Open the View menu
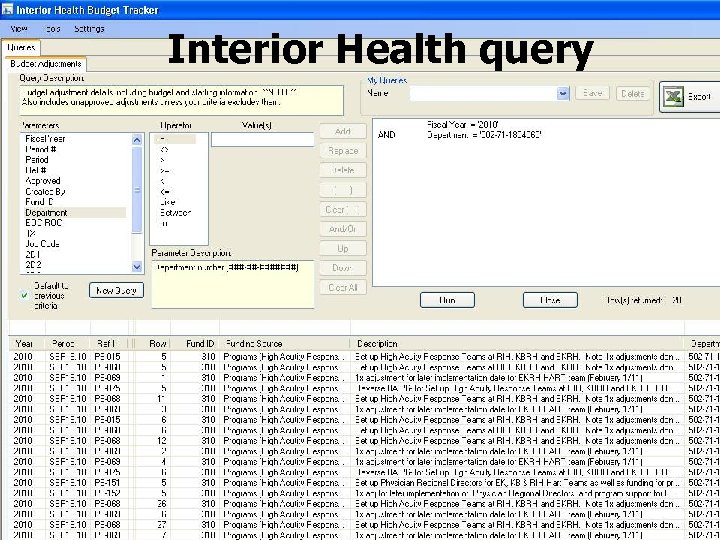720x540 pixels. tap(19, 28)
